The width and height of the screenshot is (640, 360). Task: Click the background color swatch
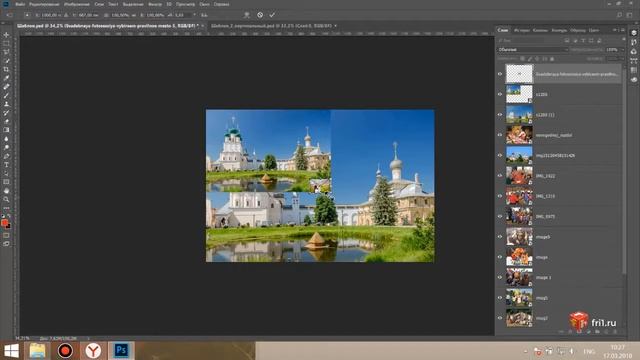[x=9, y=226]
